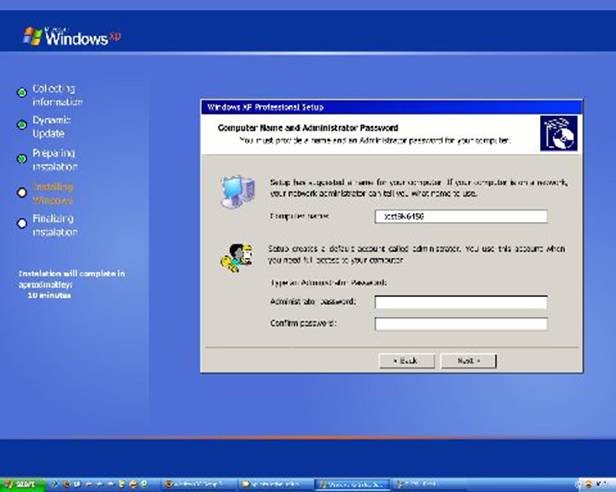
Task: Click the 'Finalizing installation' step text
Action: pos(55,225)
